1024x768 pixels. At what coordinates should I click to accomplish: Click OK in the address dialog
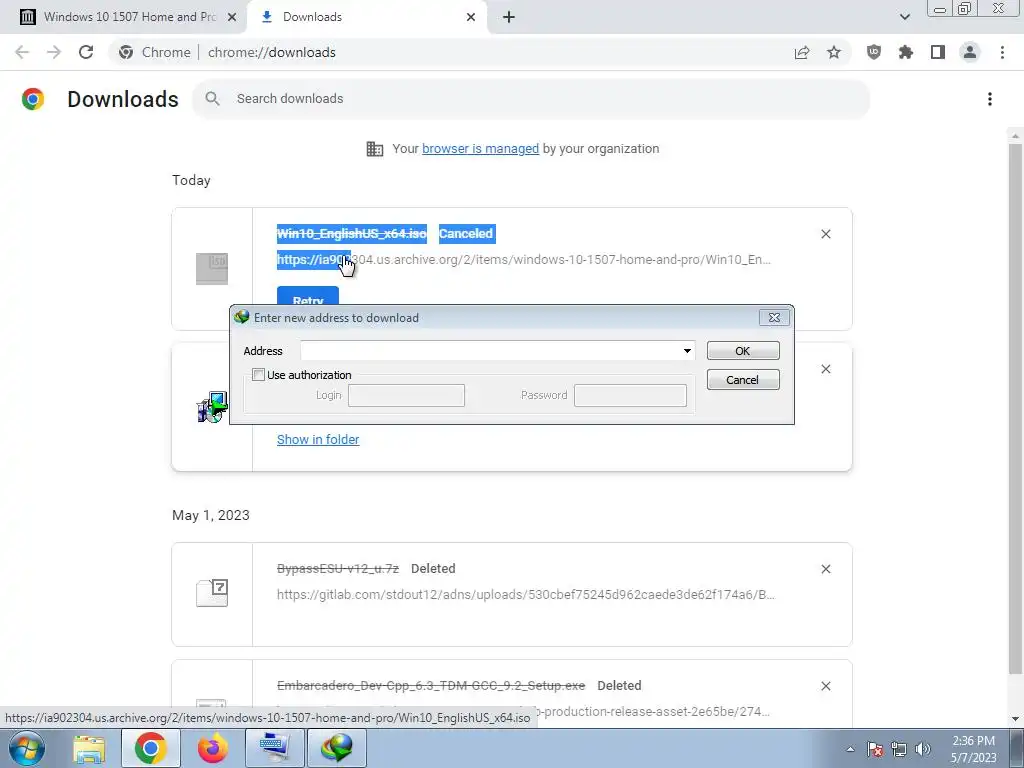pyautogui.click(x=743, y=351)
